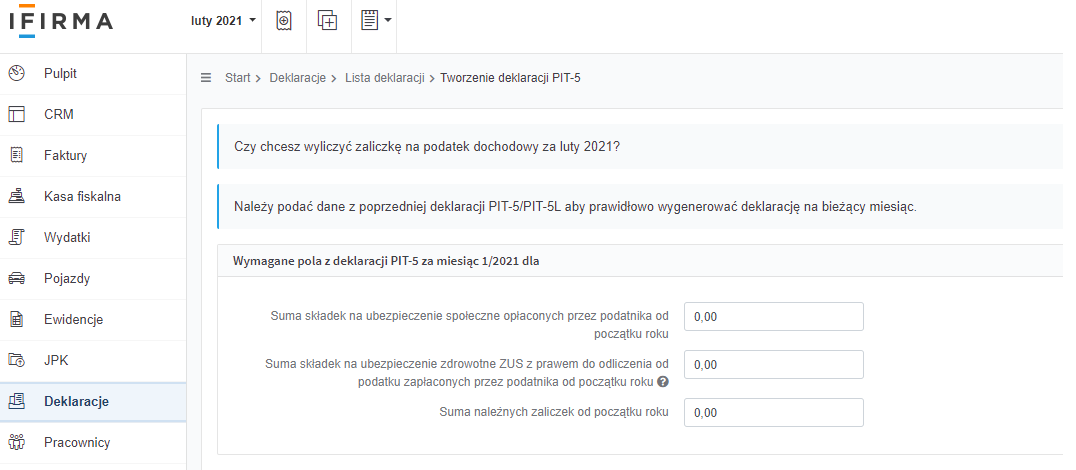Click the IFIRMA logo
The image size is (1076, 470).
pyautogui.click(x=61, y=21)
